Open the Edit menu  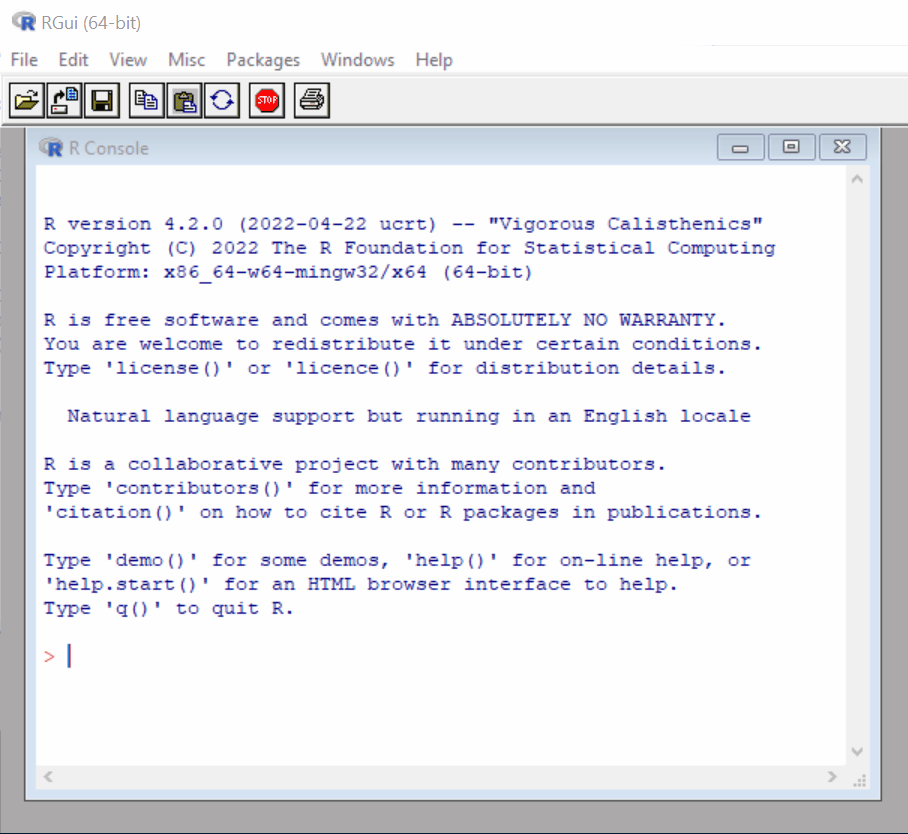73,60
